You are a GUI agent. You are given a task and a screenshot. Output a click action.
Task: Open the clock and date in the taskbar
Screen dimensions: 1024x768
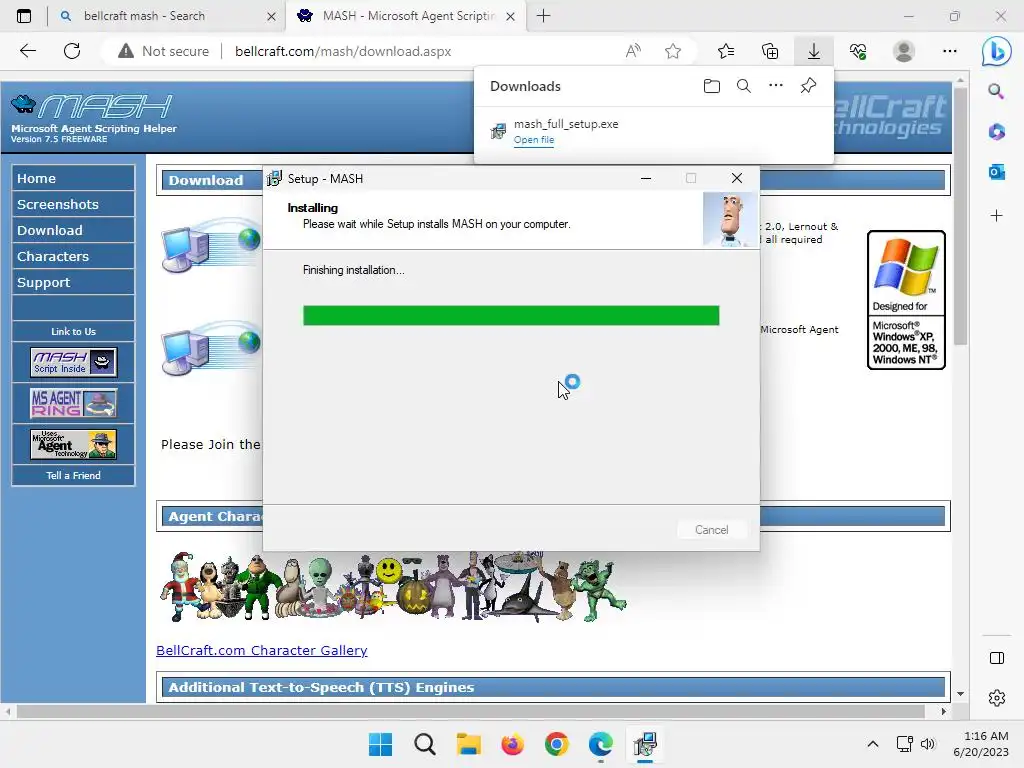point(980,744)
